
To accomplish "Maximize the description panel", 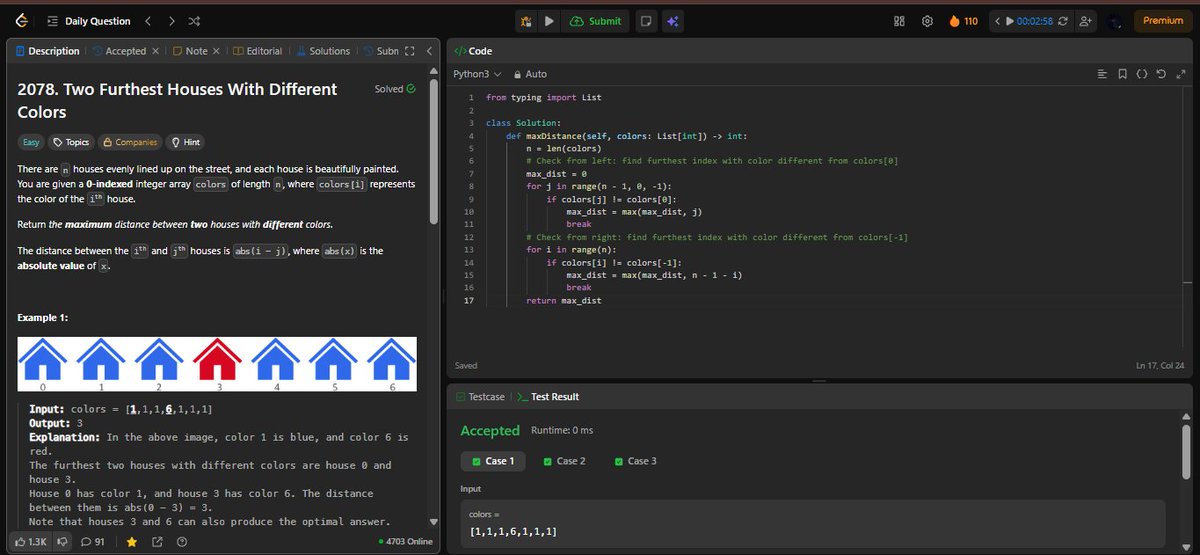I will pyautogui.click(x=410, y=51).
